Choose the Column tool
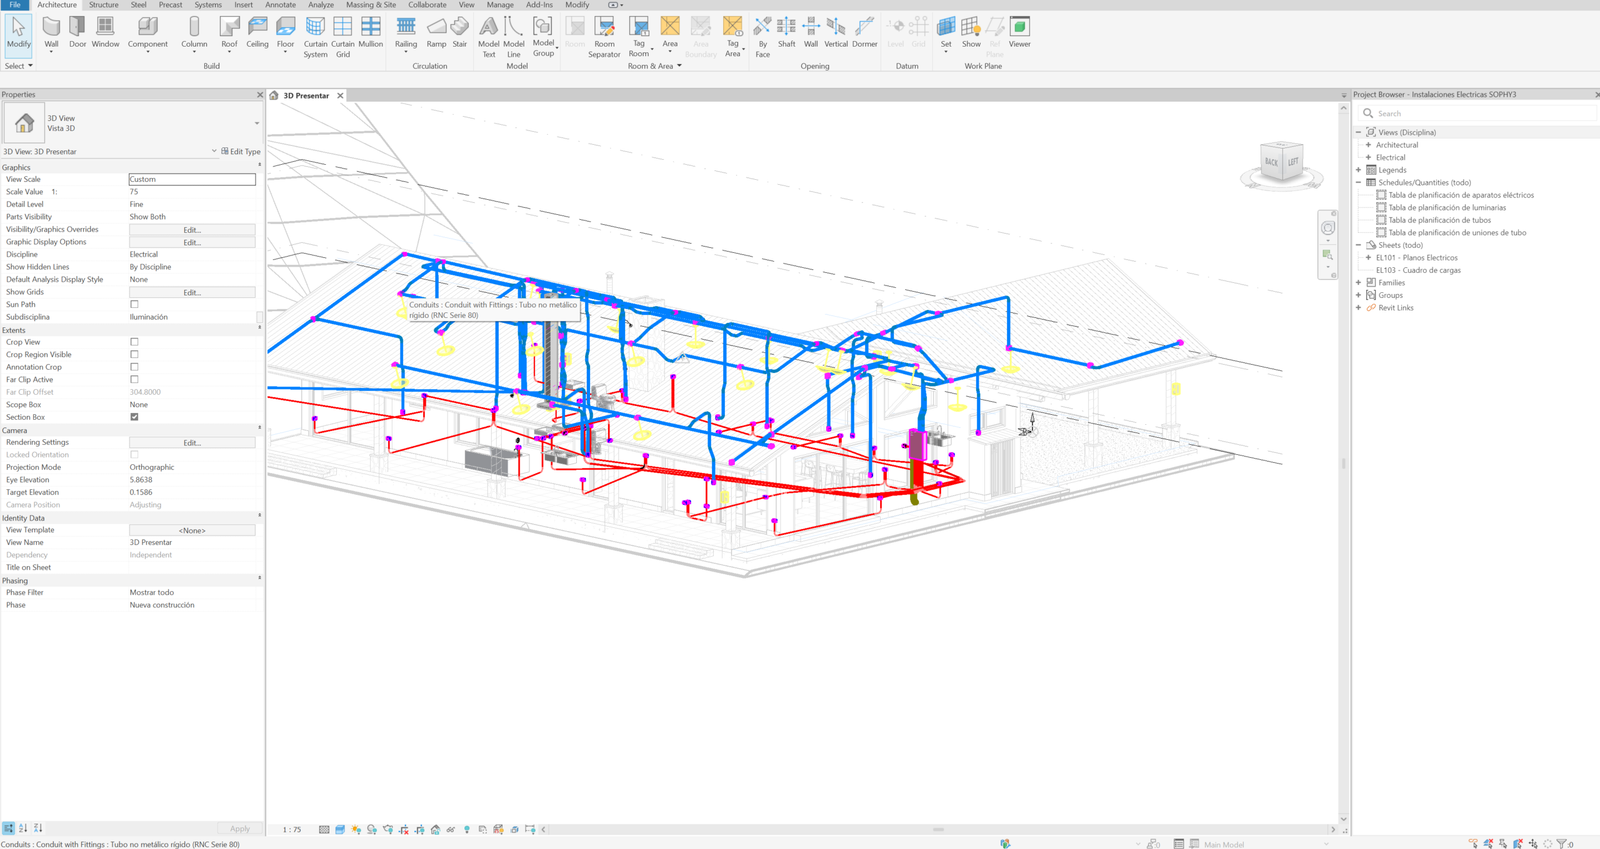 tap(194, 32)
